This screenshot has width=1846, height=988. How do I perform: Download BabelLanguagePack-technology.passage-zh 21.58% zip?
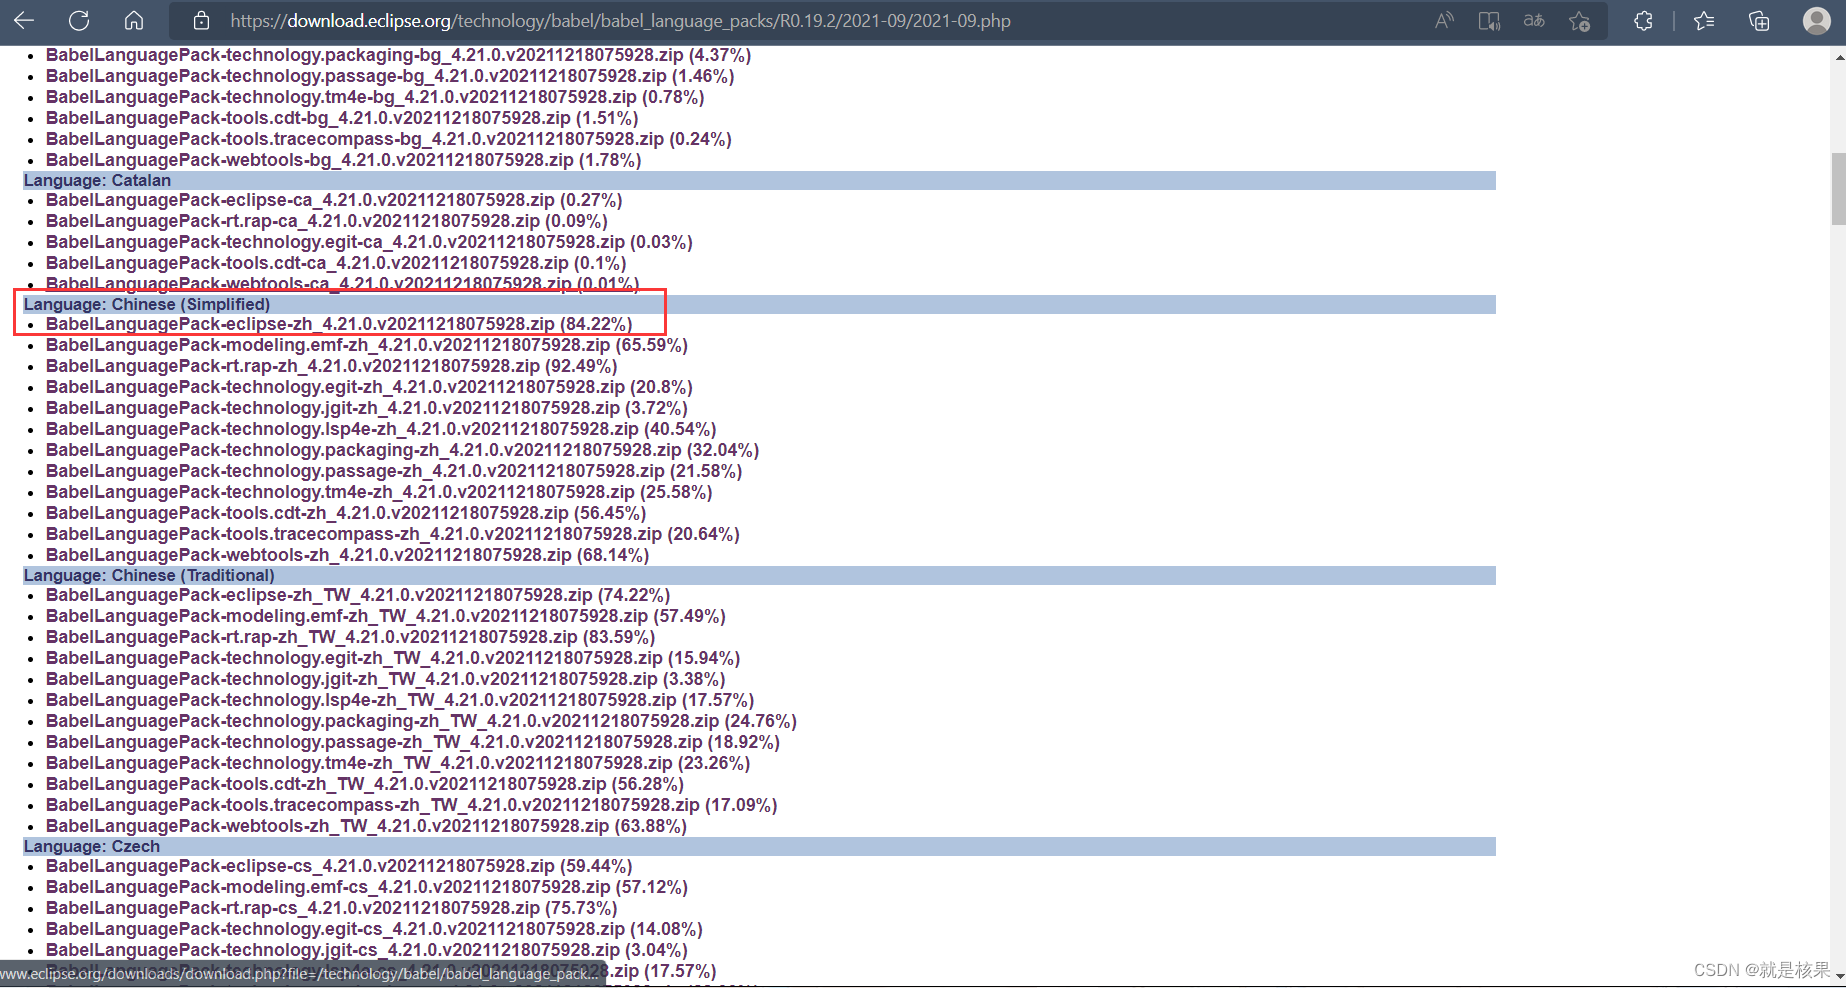coord(394,471)
